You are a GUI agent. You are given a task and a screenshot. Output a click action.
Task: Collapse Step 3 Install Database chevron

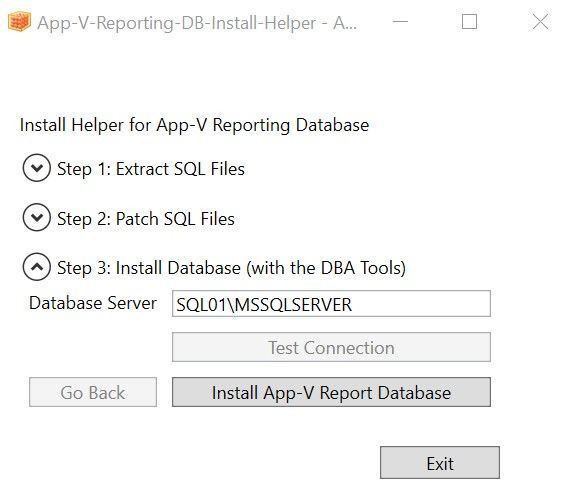[36, 267]
